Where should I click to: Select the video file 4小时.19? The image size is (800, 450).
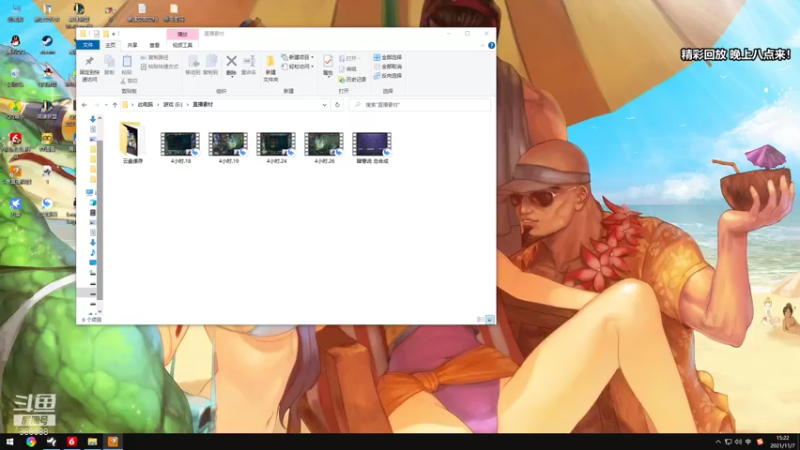tap(229, 147)
